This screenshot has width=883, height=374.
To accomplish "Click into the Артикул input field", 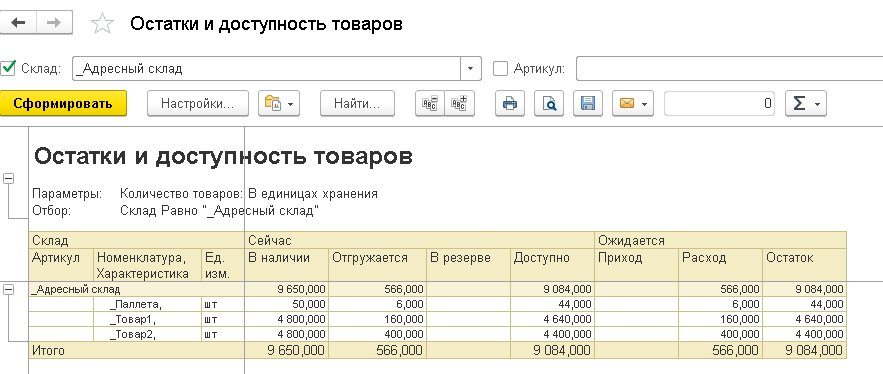I will pos(729,69).
